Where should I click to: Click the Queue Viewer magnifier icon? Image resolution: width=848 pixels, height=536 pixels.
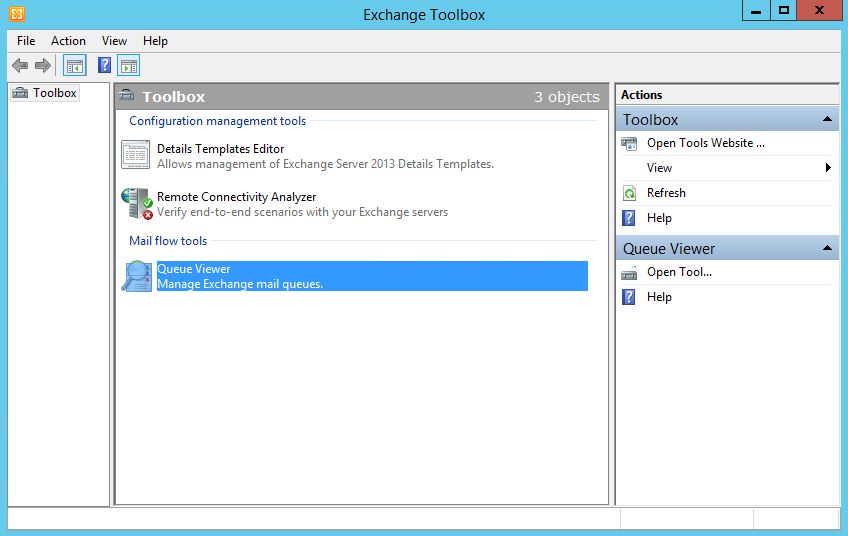coord(137,276)
